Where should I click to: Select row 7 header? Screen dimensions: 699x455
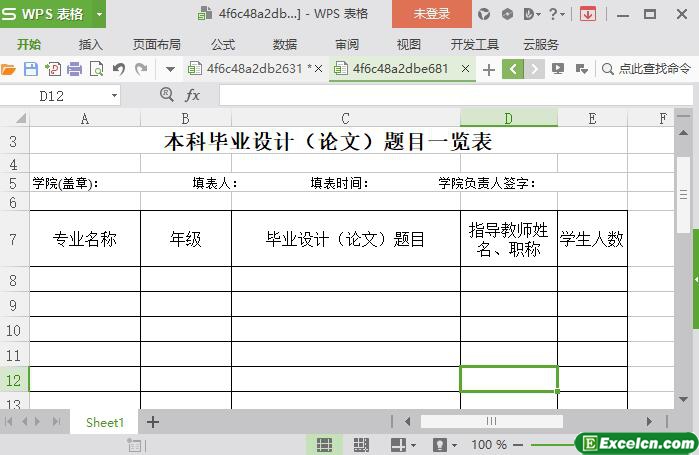pos(13,239)
